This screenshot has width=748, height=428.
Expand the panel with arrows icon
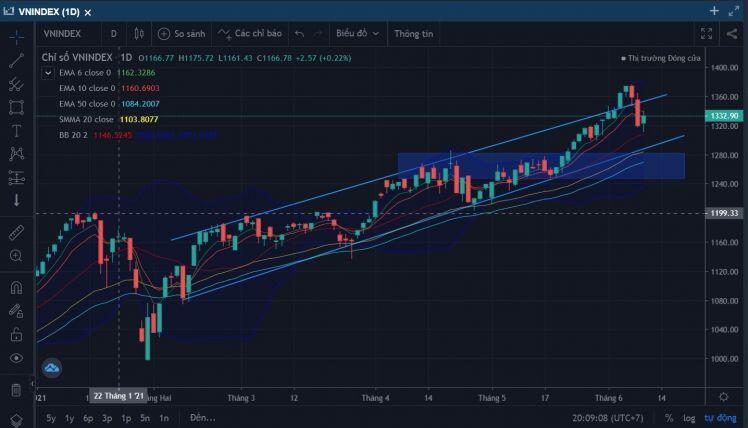click(x=734, y=11)
